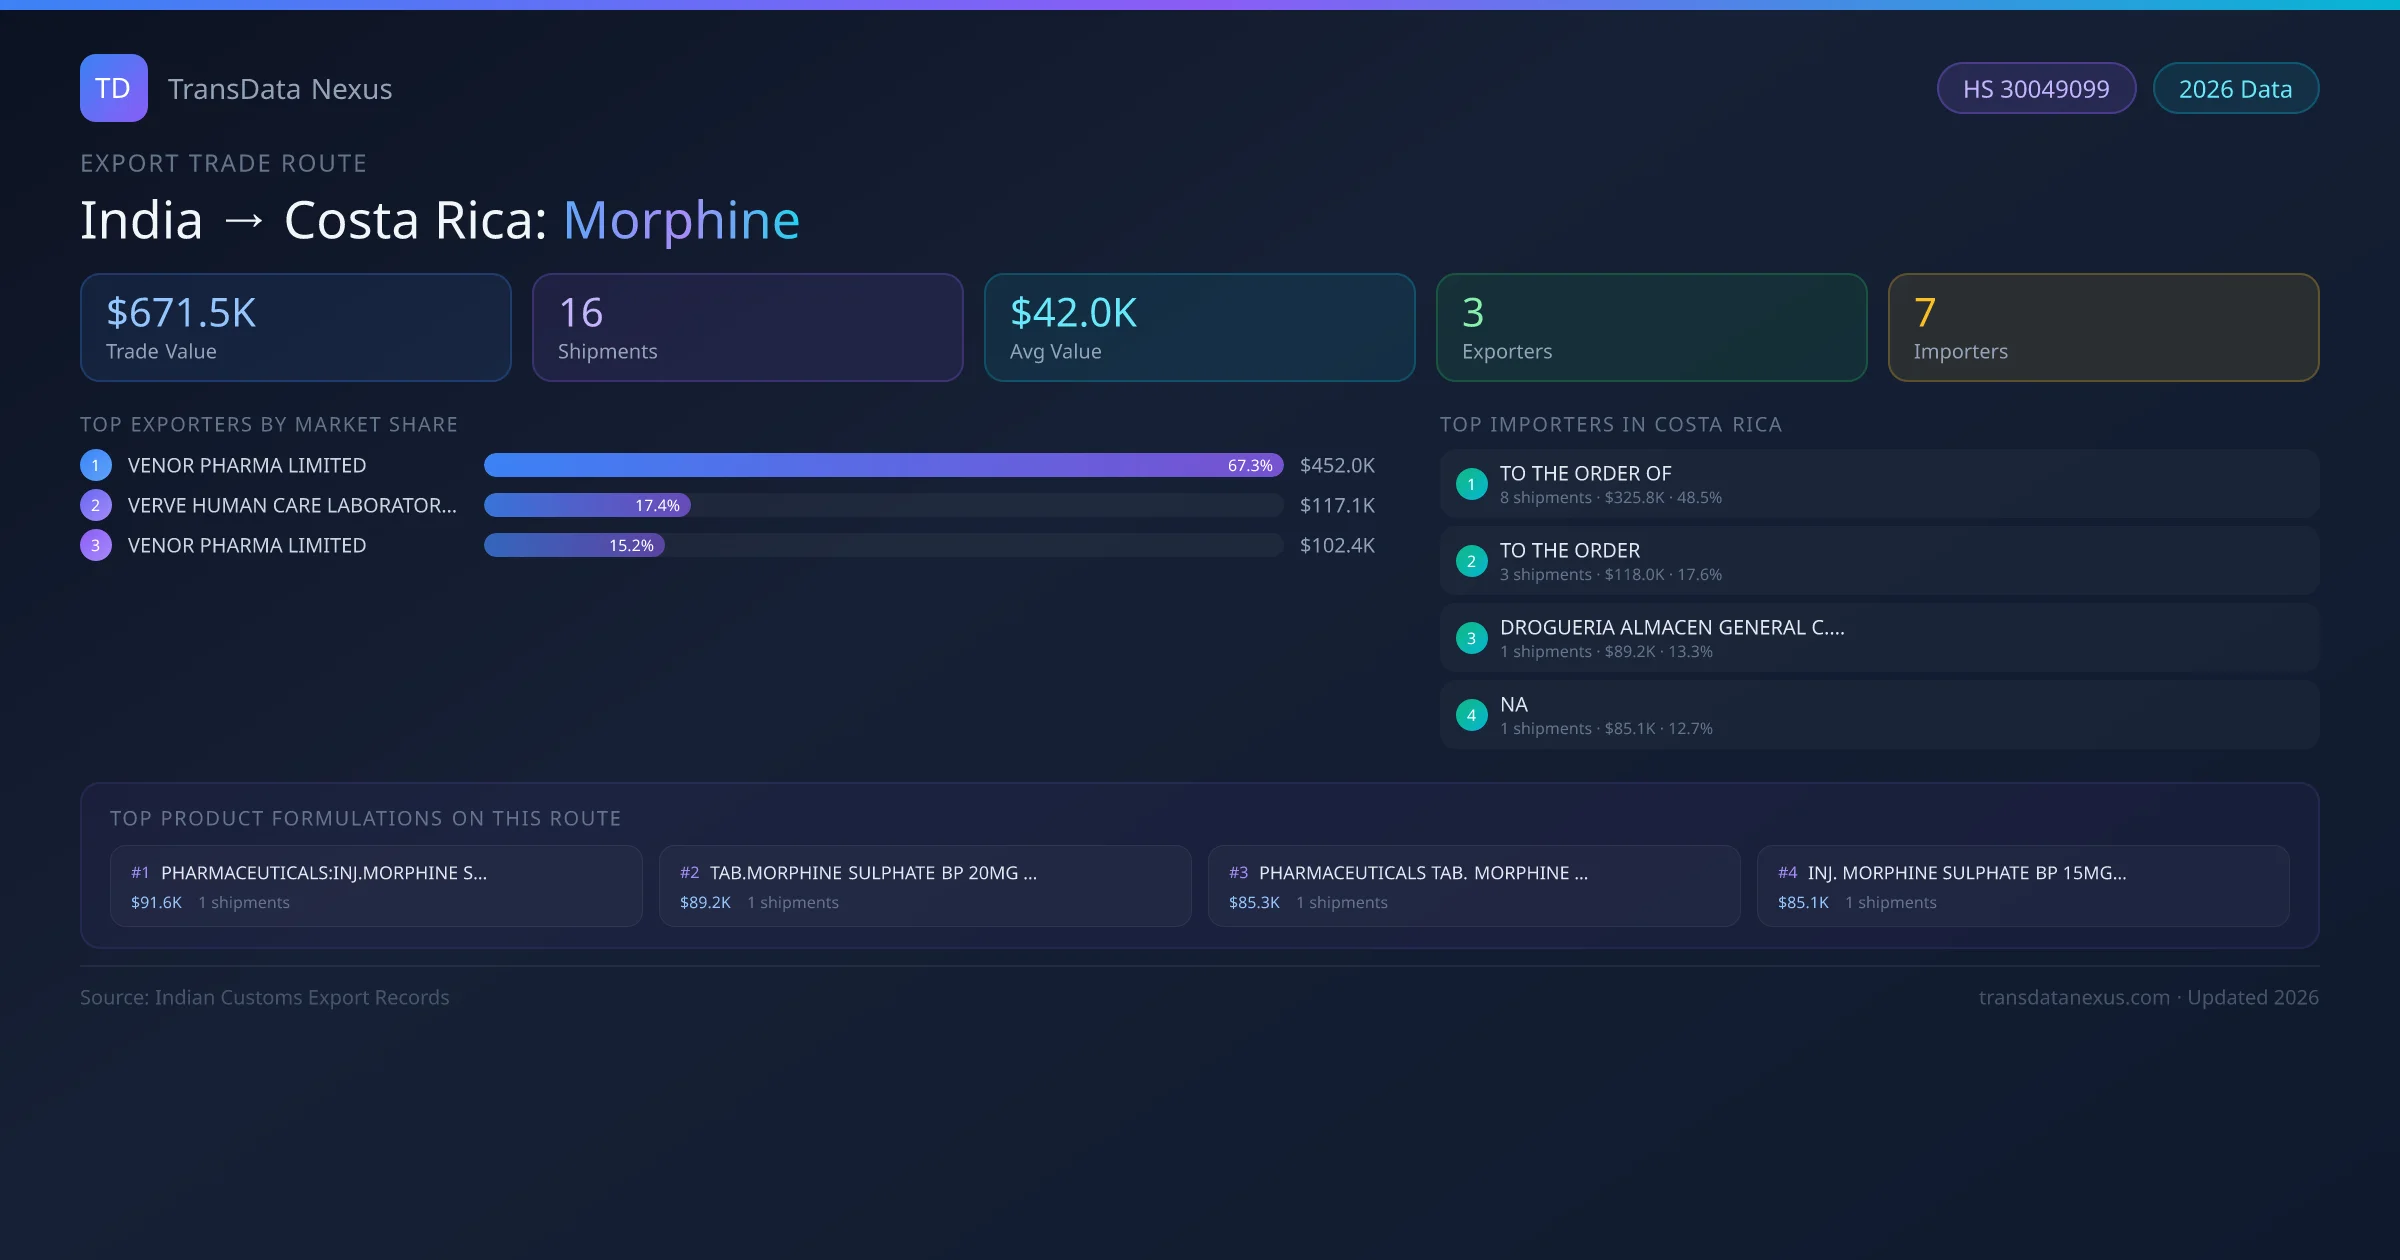
Task: Expand DROGUERIA ALMACEN GENERAL C.... entry
Action: pyautogui.click(x=1671, y=627)
